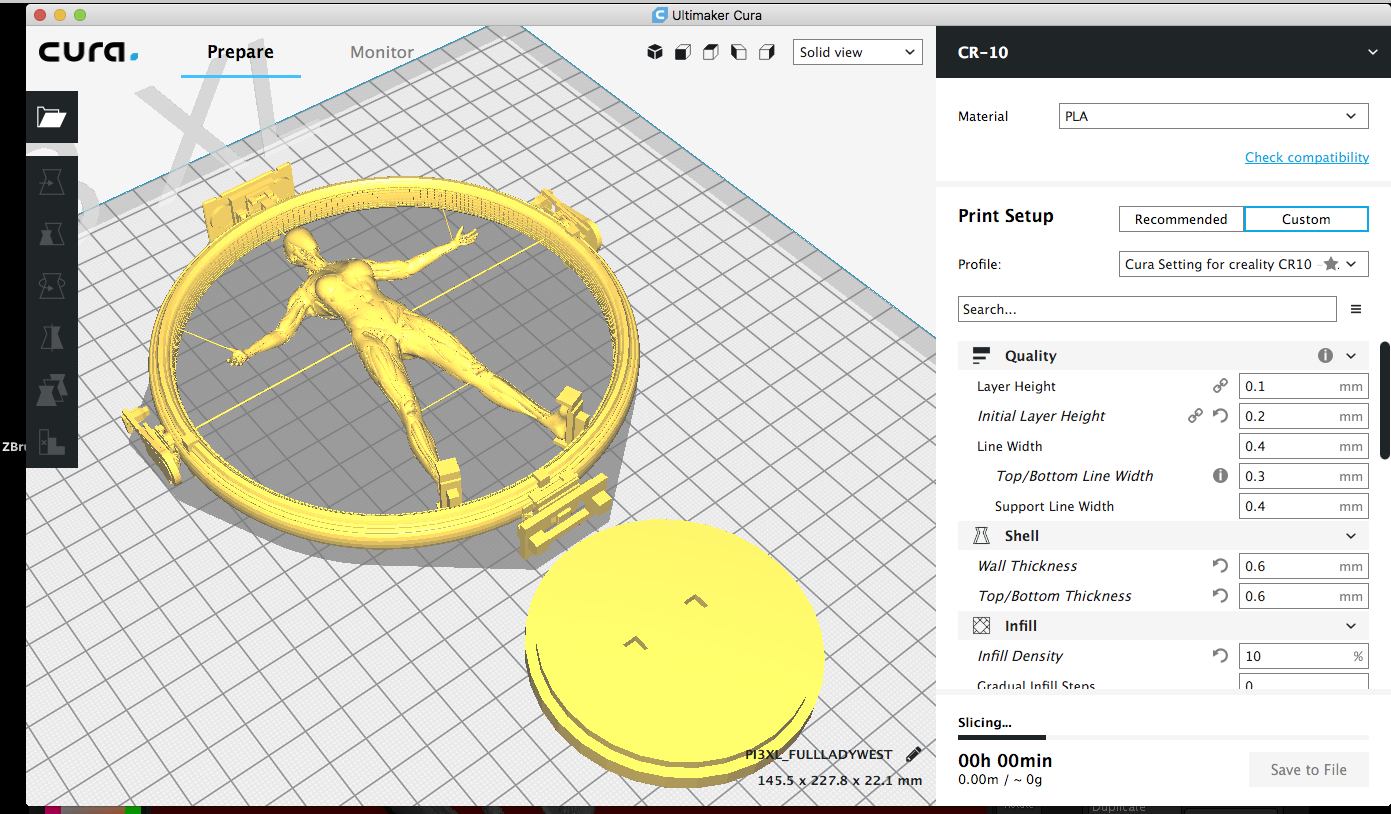Click the Infill category icon

click(x=981, y=626)
